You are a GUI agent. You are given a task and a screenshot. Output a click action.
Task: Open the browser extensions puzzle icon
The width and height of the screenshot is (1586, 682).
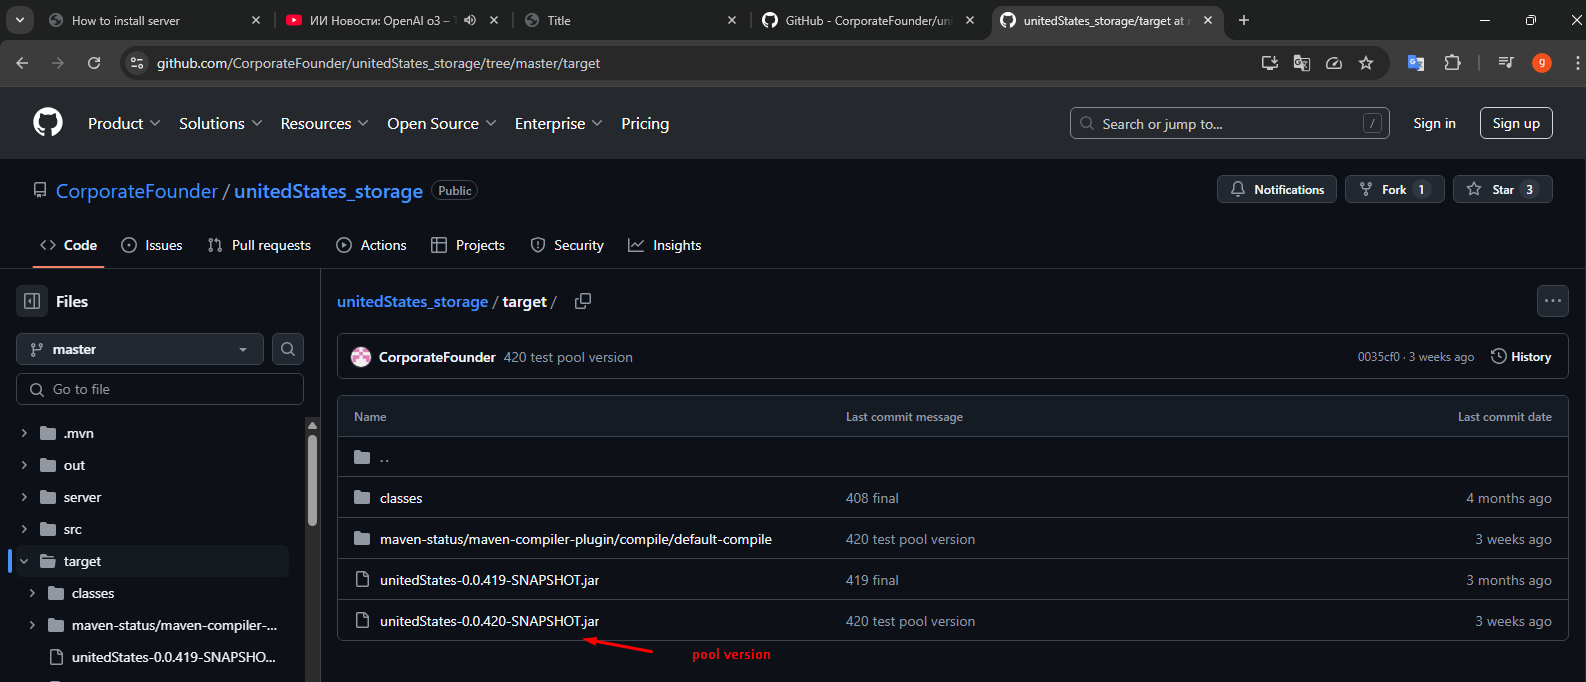[1452, 63]
